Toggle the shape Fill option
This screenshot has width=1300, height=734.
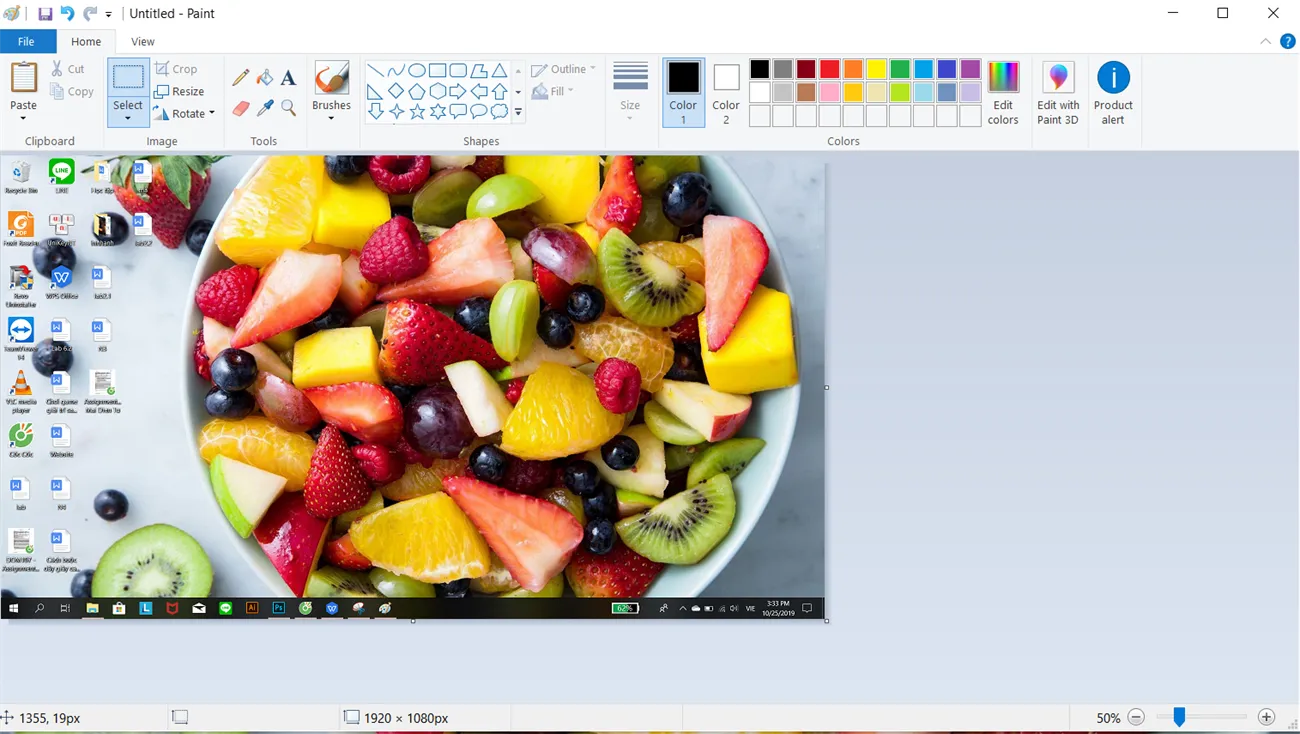[554, 91]
